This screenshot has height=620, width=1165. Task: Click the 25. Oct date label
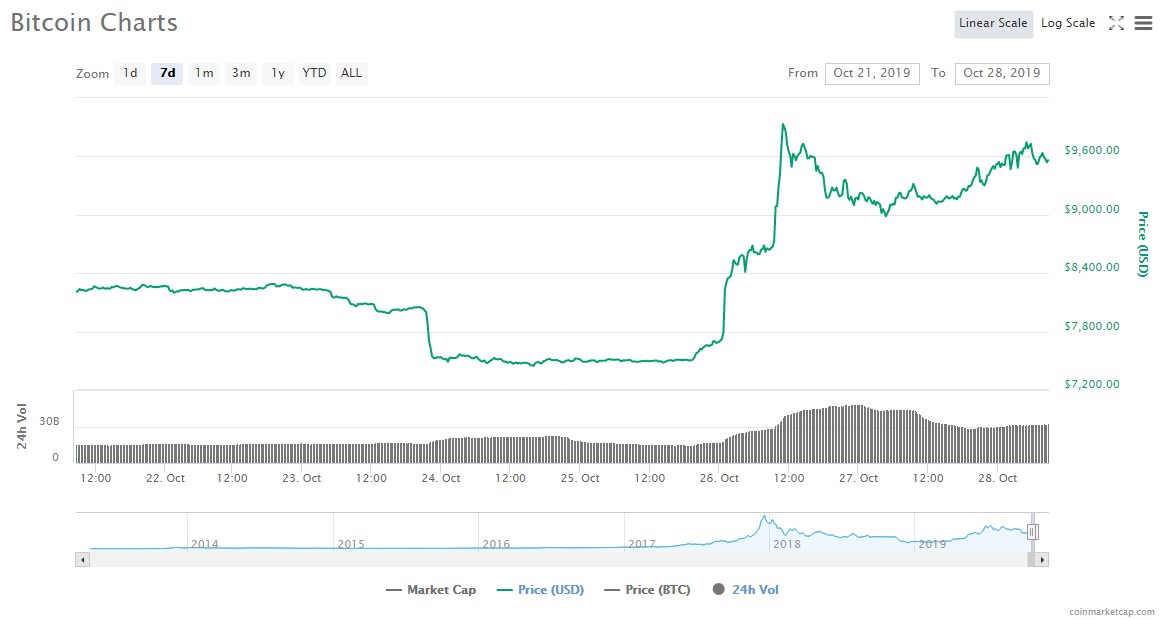pyautogui.click(x=580, y=478)
